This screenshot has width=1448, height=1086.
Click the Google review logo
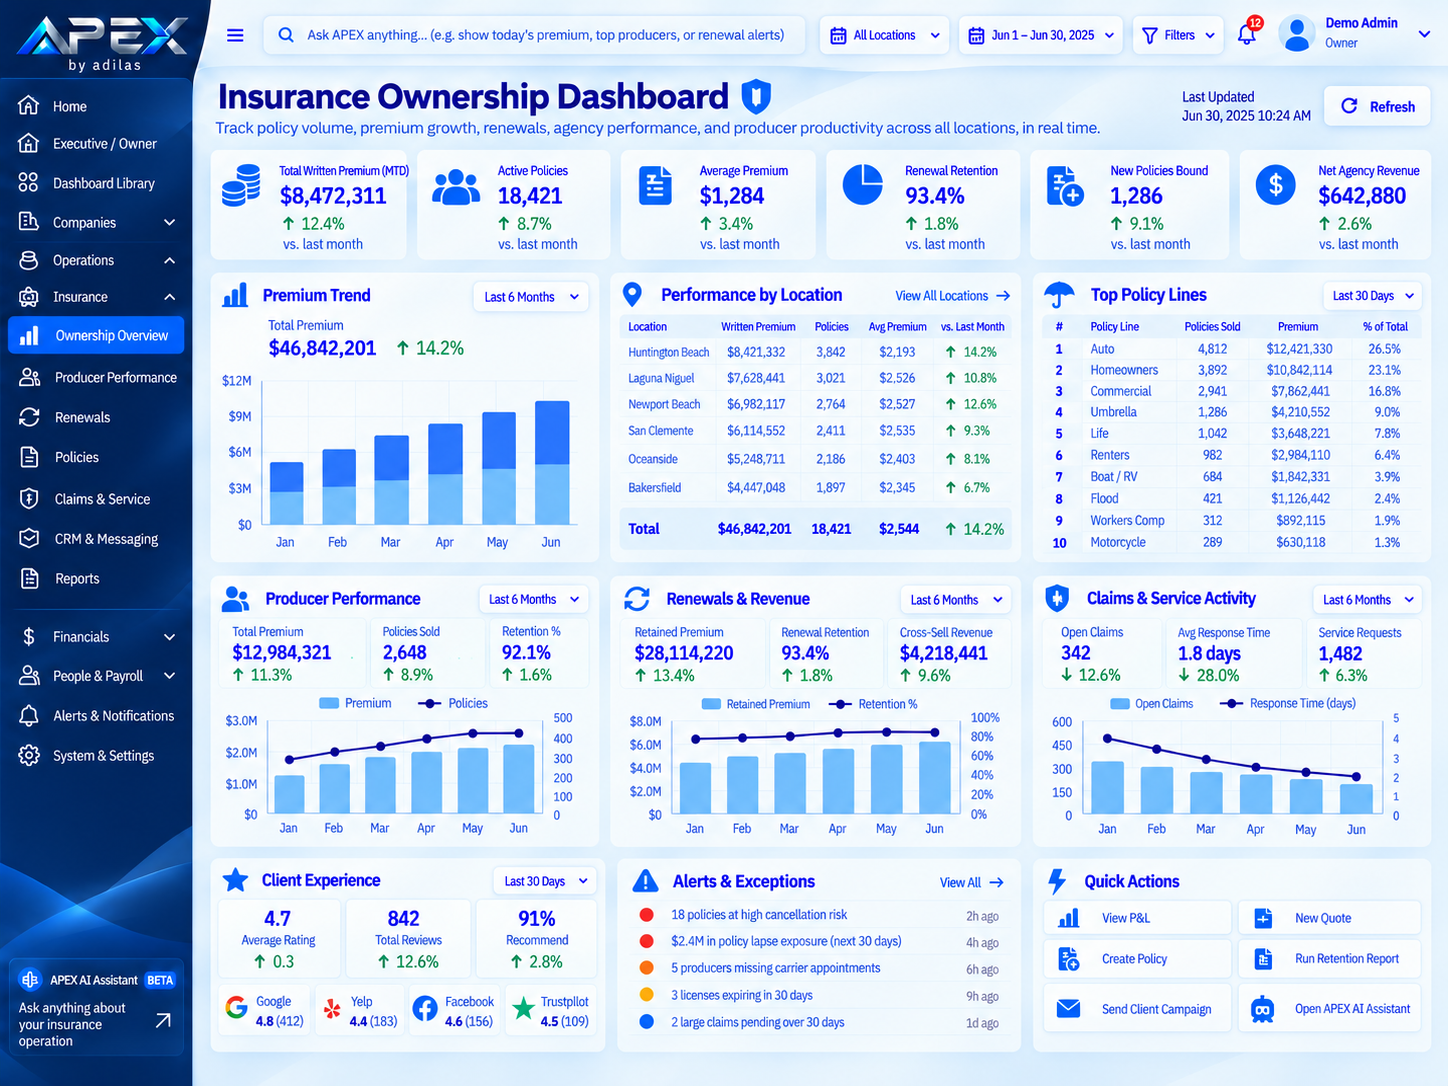pos(237,1008)
